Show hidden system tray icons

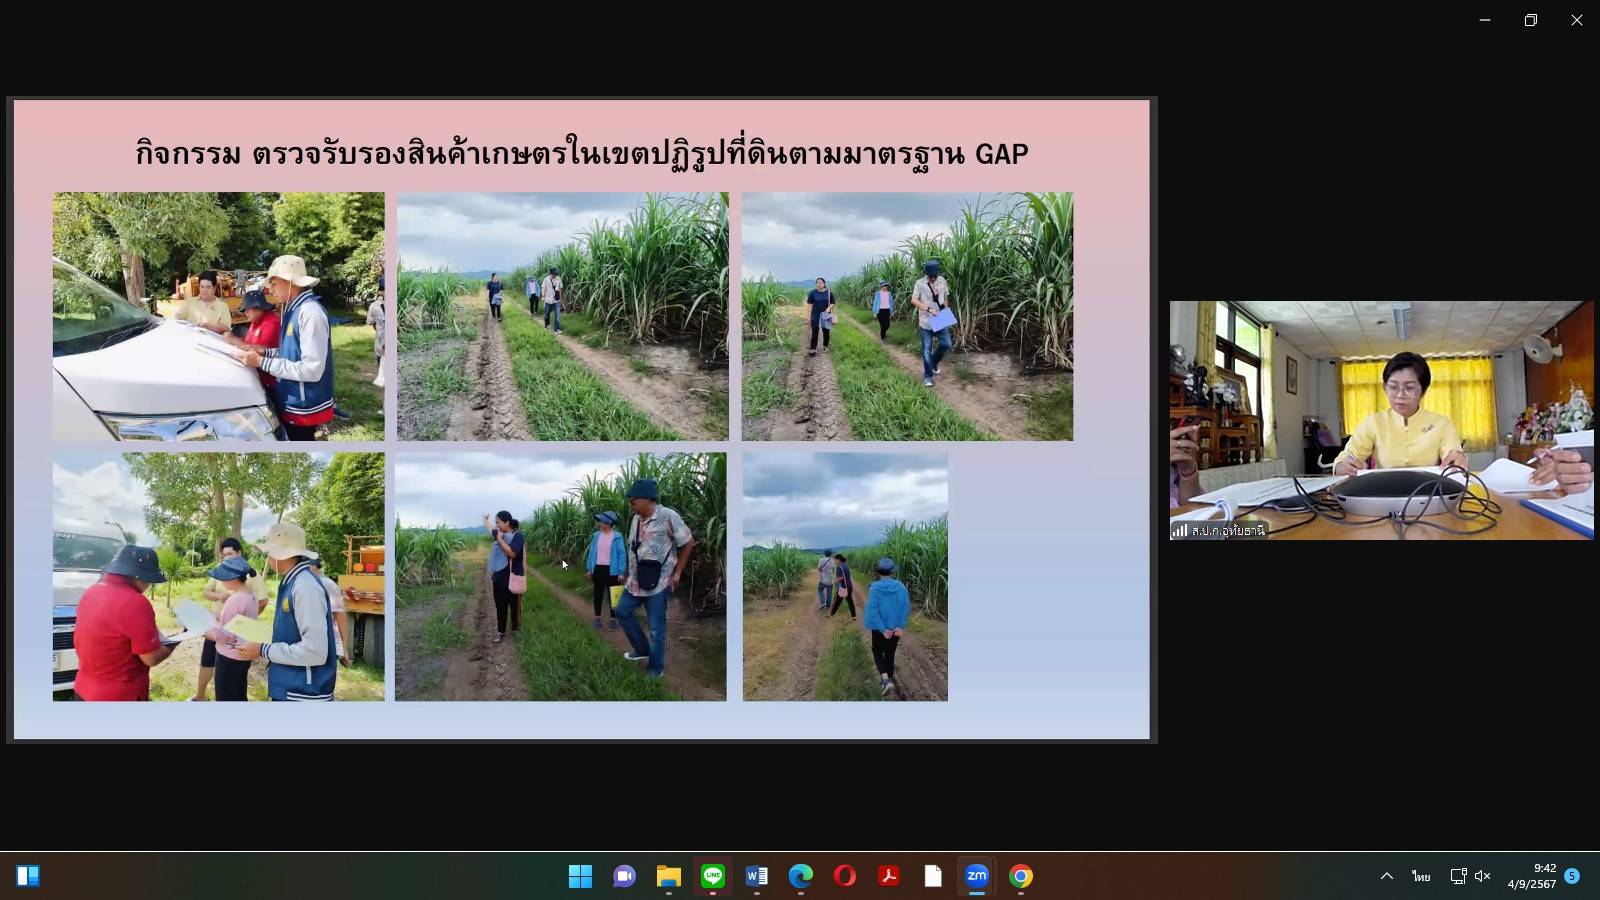coord(1386,876)
